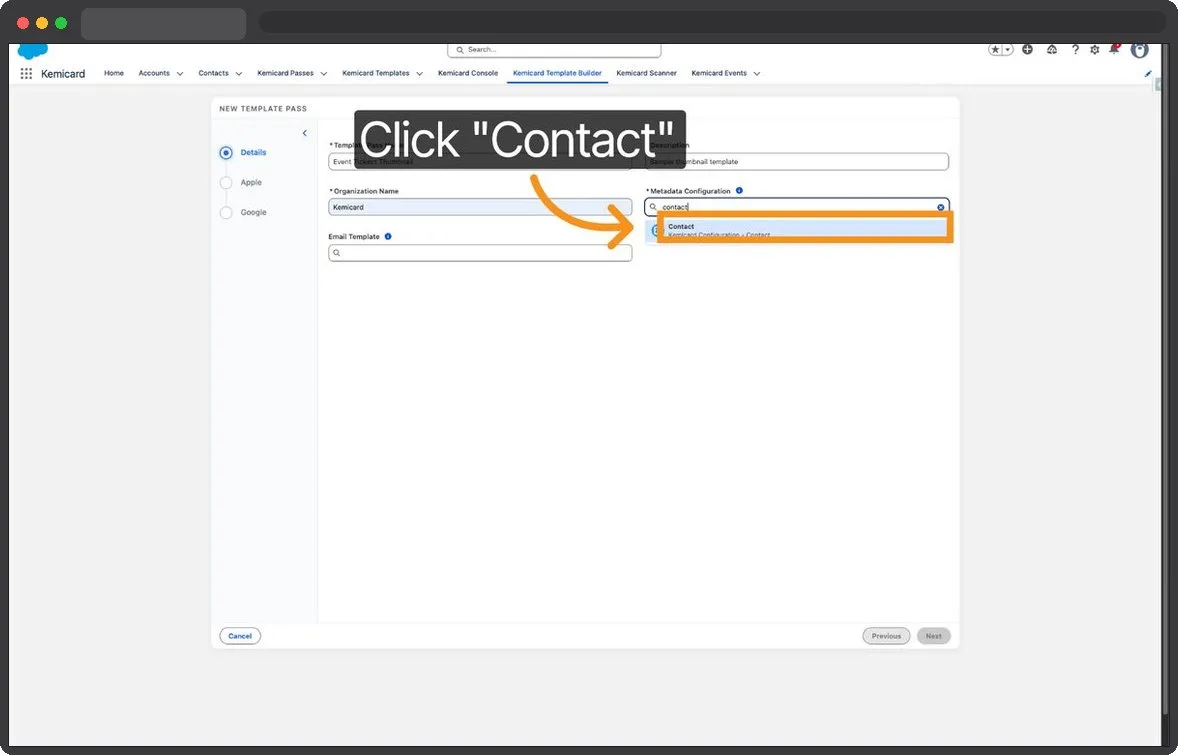This screenshot has height=755, width=1178.
Task: Open the Help question mark icon
Action: (1075, 50)
